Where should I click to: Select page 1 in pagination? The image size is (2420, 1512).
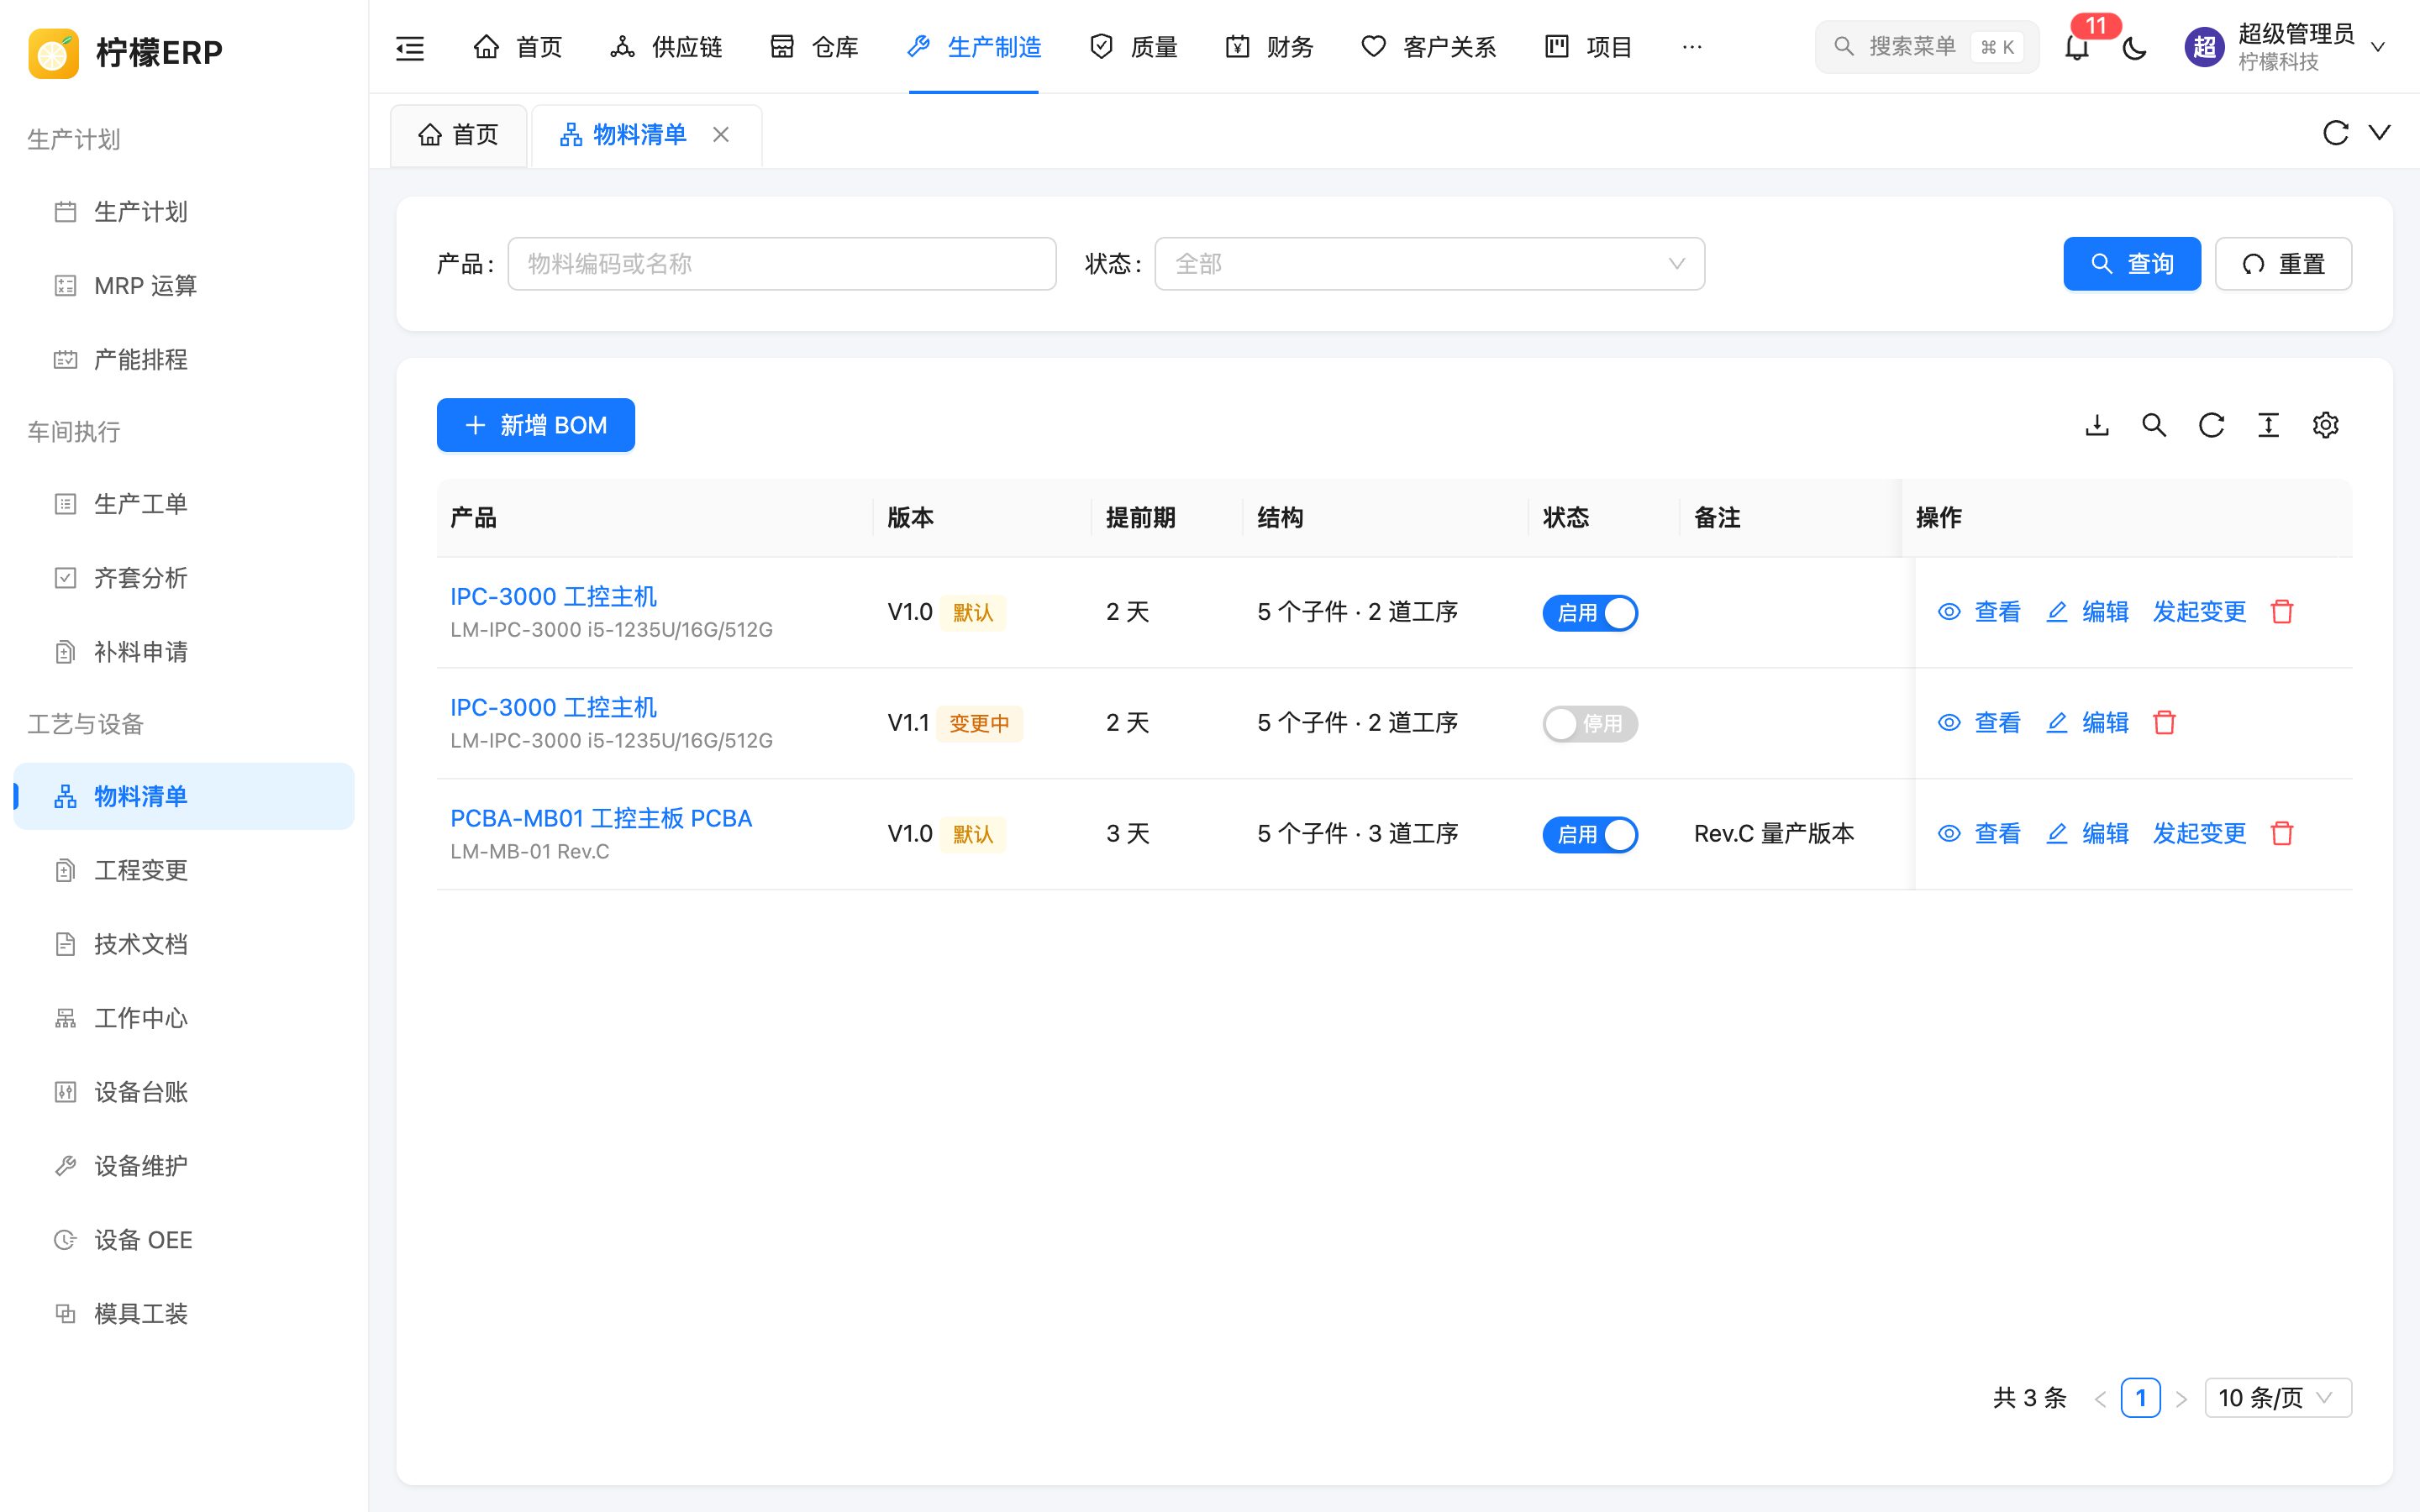pyautogui.click(x=2140, y=1398)
